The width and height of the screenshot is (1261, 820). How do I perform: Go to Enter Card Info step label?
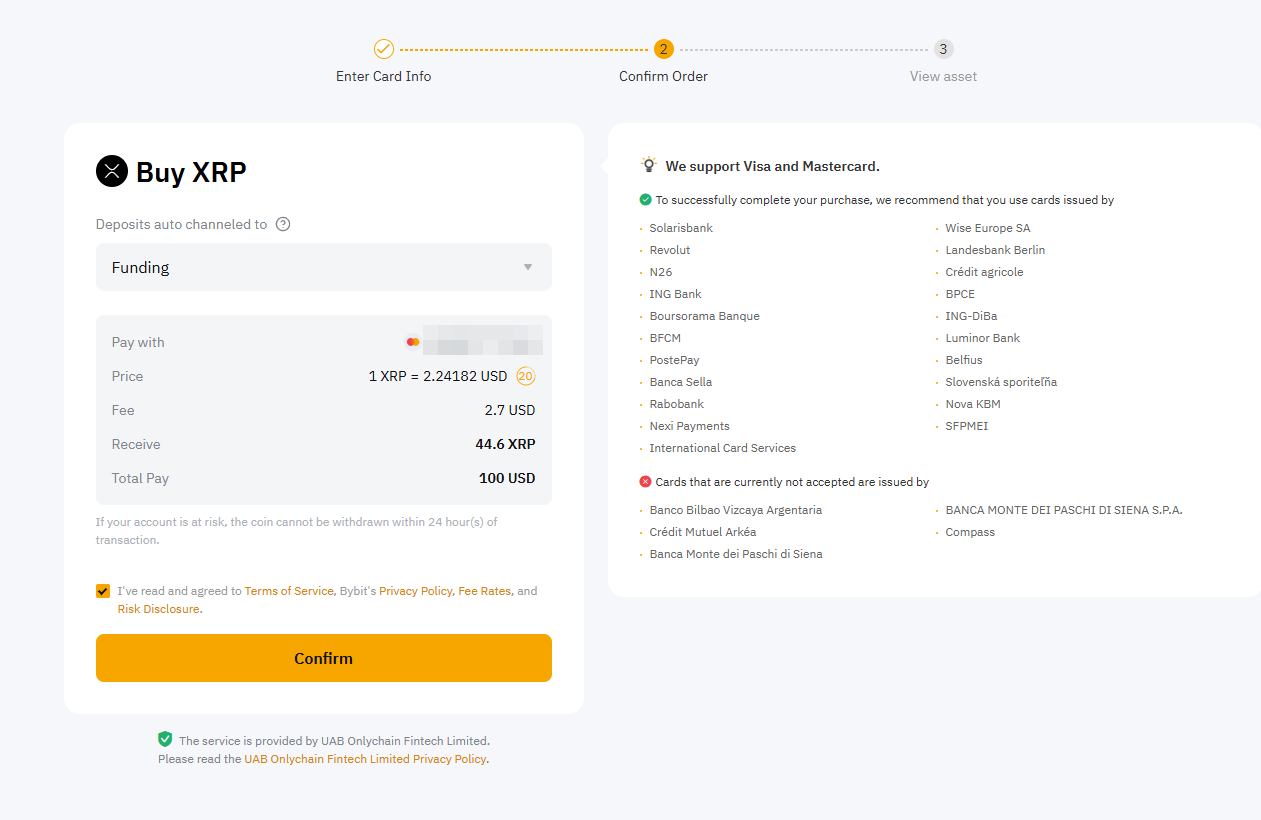[x=384, y=76]
